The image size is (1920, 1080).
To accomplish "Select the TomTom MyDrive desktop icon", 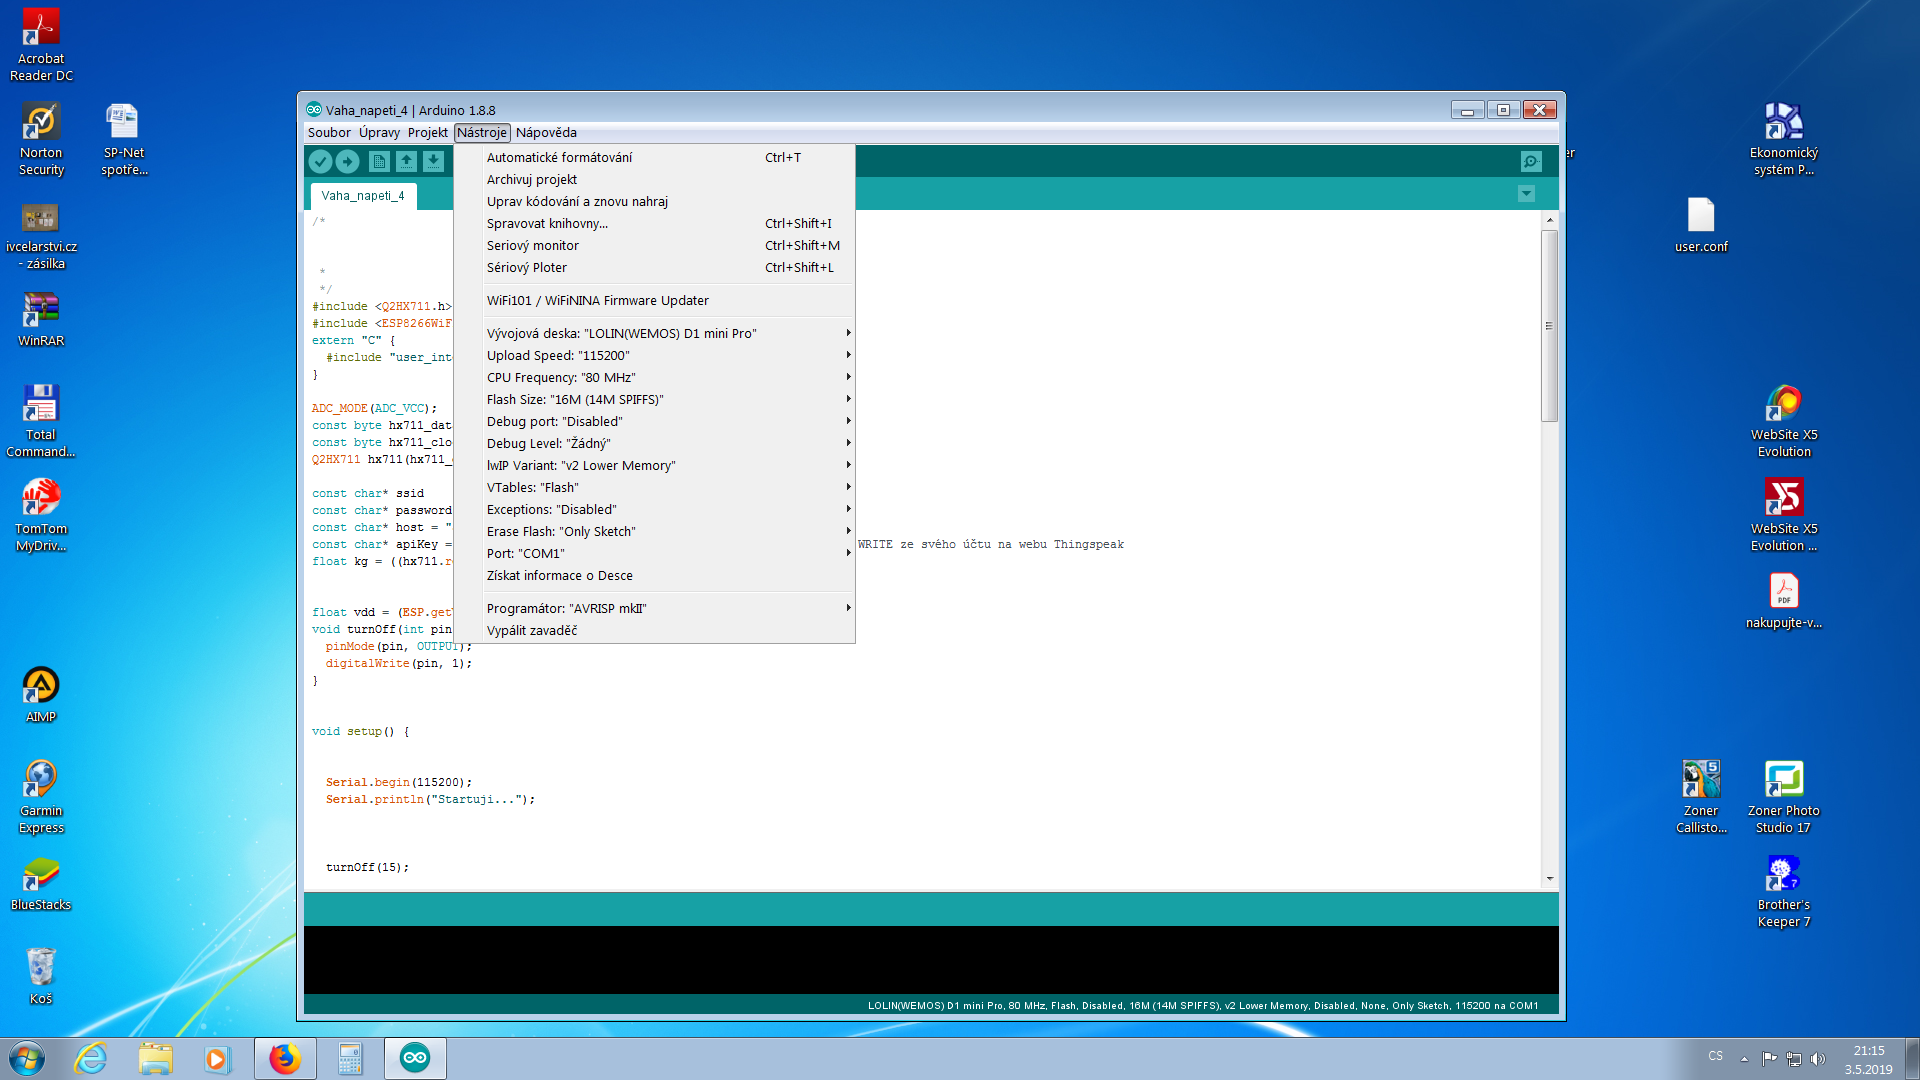I will (41, 515).
